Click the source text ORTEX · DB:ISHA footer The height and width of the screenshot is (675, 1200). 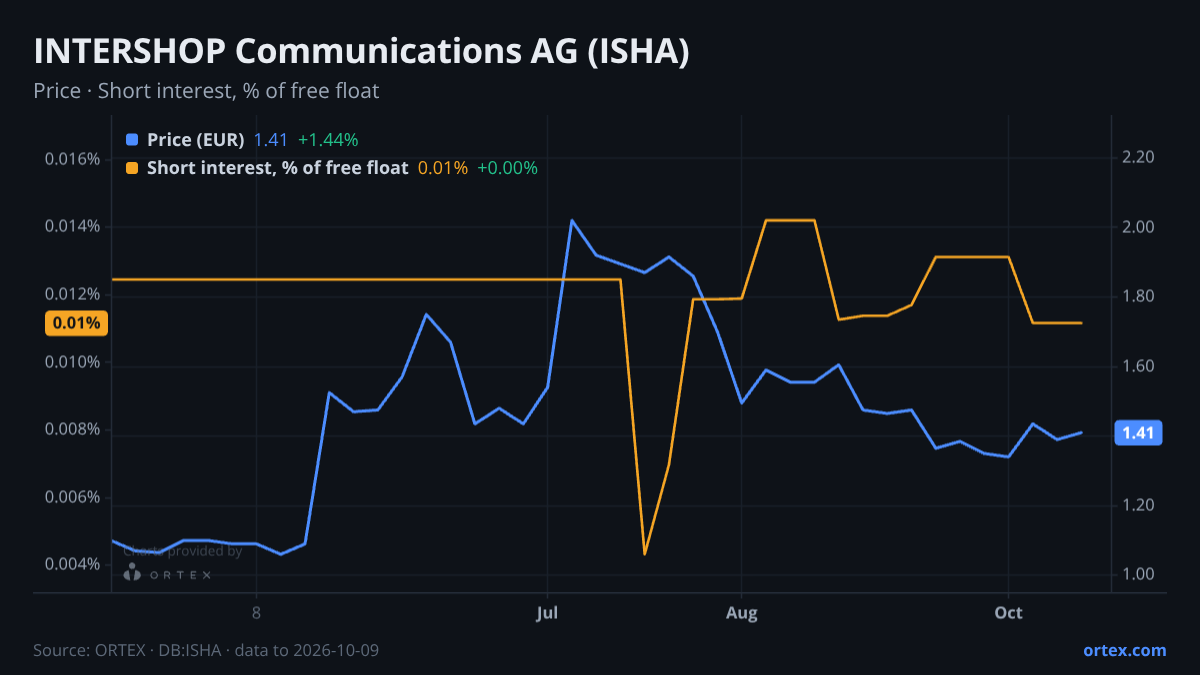click(x=206, y=650)
